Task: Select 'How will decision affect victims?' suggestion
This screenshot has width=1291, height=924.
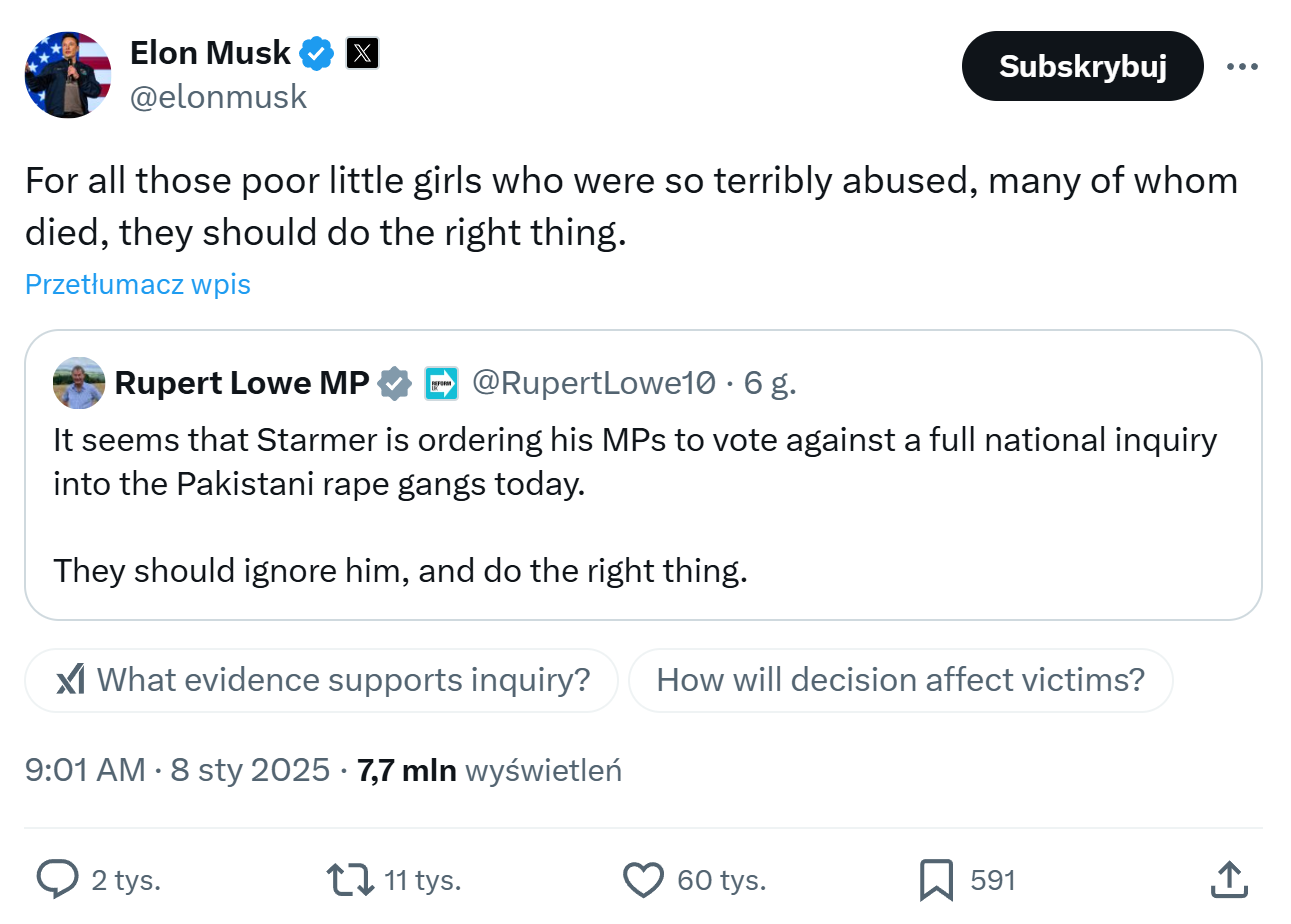Action: pyautogui.click(x=900, y=680)
